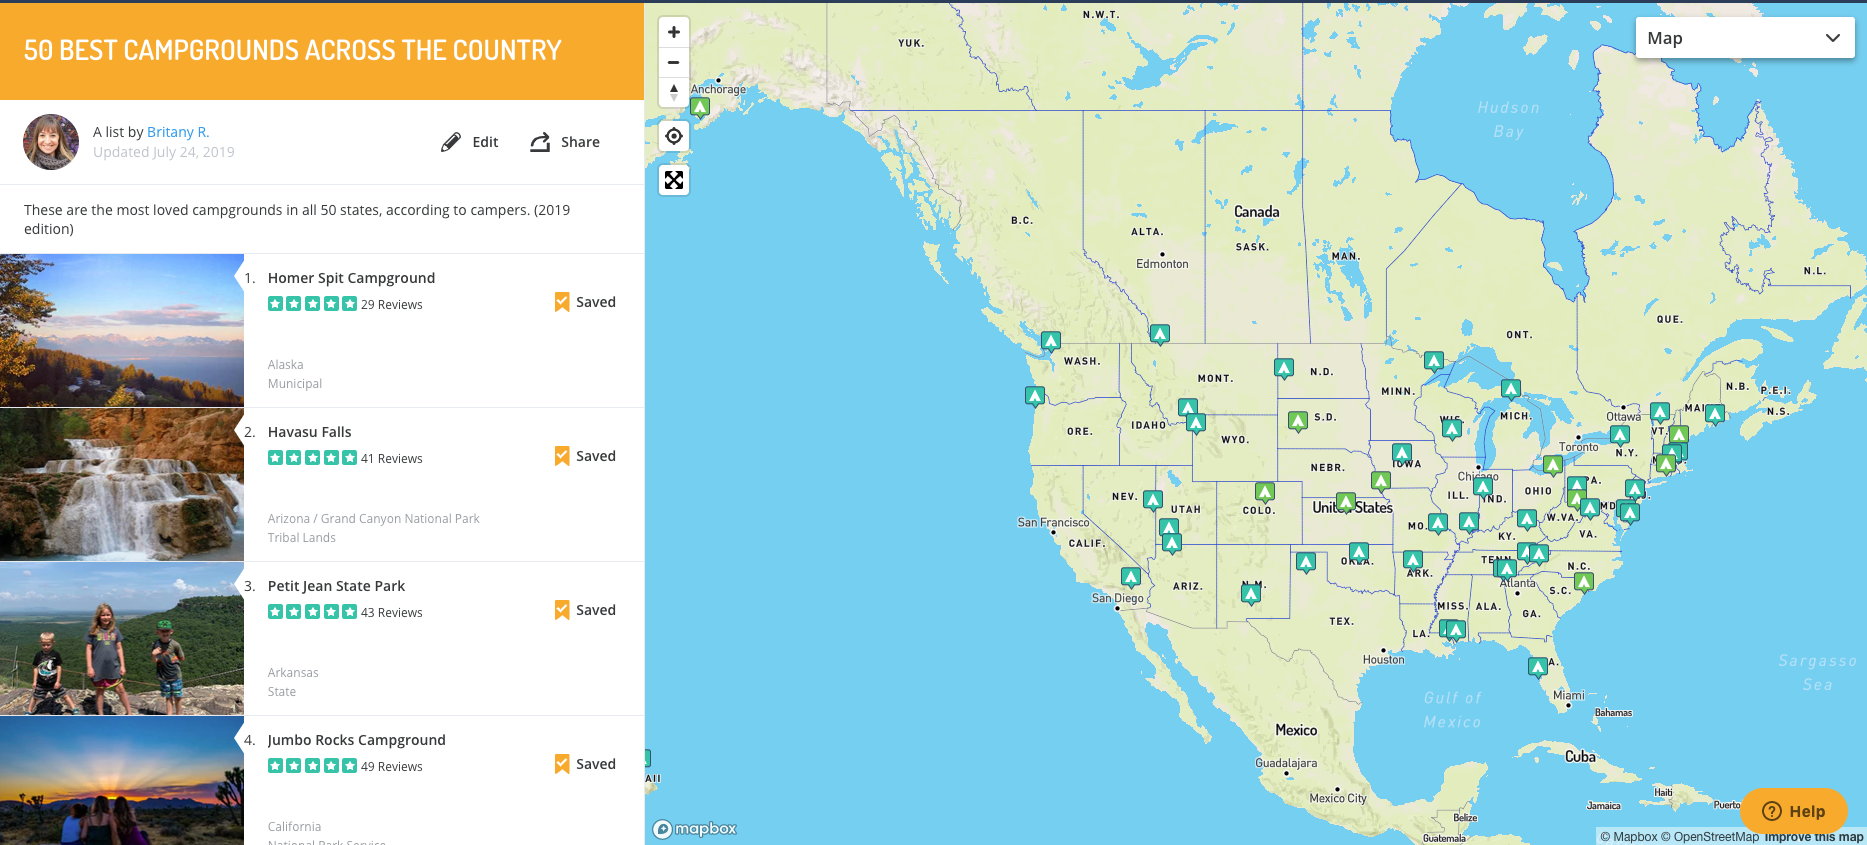Viewport: 1867px width, 845px height.
Task: Open Petit Jean State Park listing title
Action: point(336,586)
